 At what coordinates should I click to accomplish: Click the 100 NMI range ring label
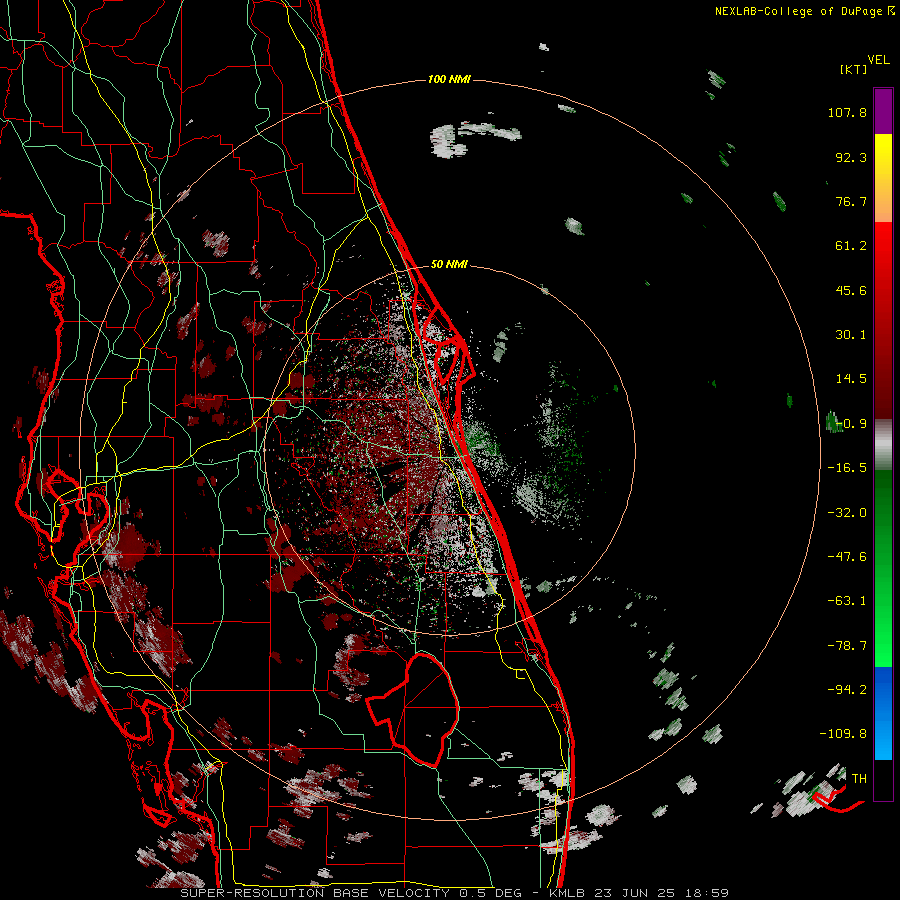point(449,79)
